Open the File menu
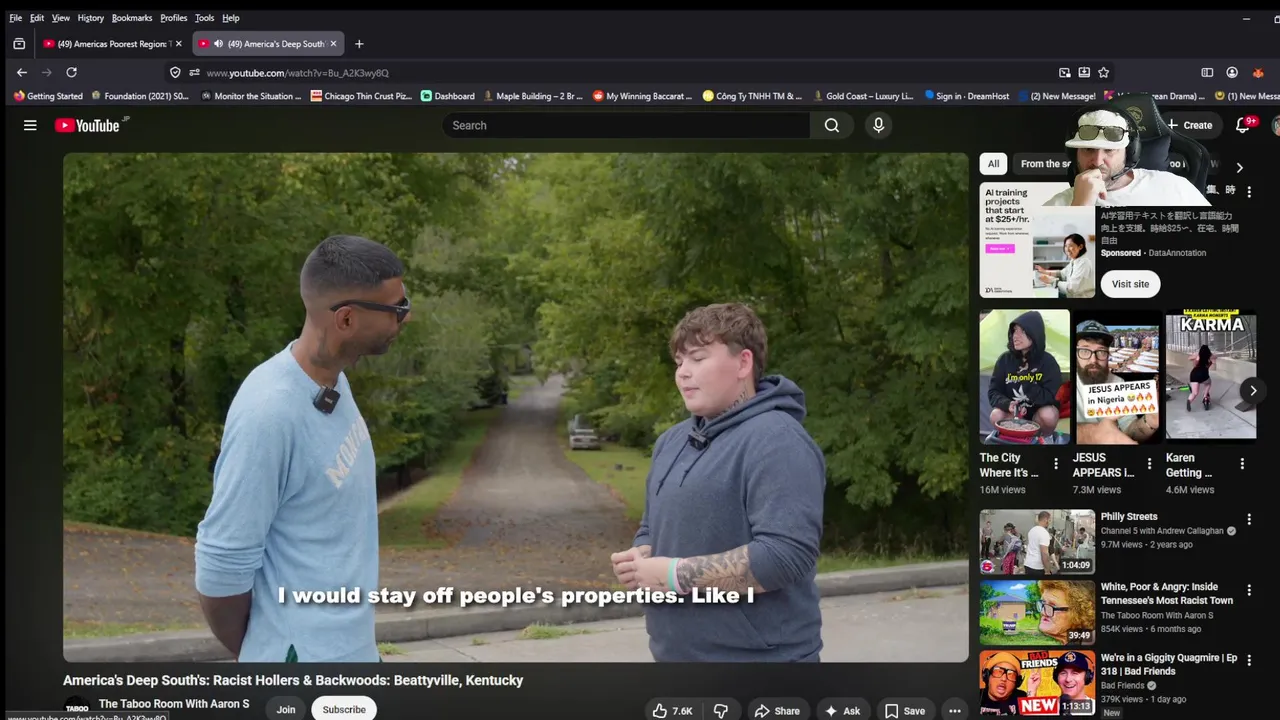Screen dimensions: 1280x720 point(16,18)
